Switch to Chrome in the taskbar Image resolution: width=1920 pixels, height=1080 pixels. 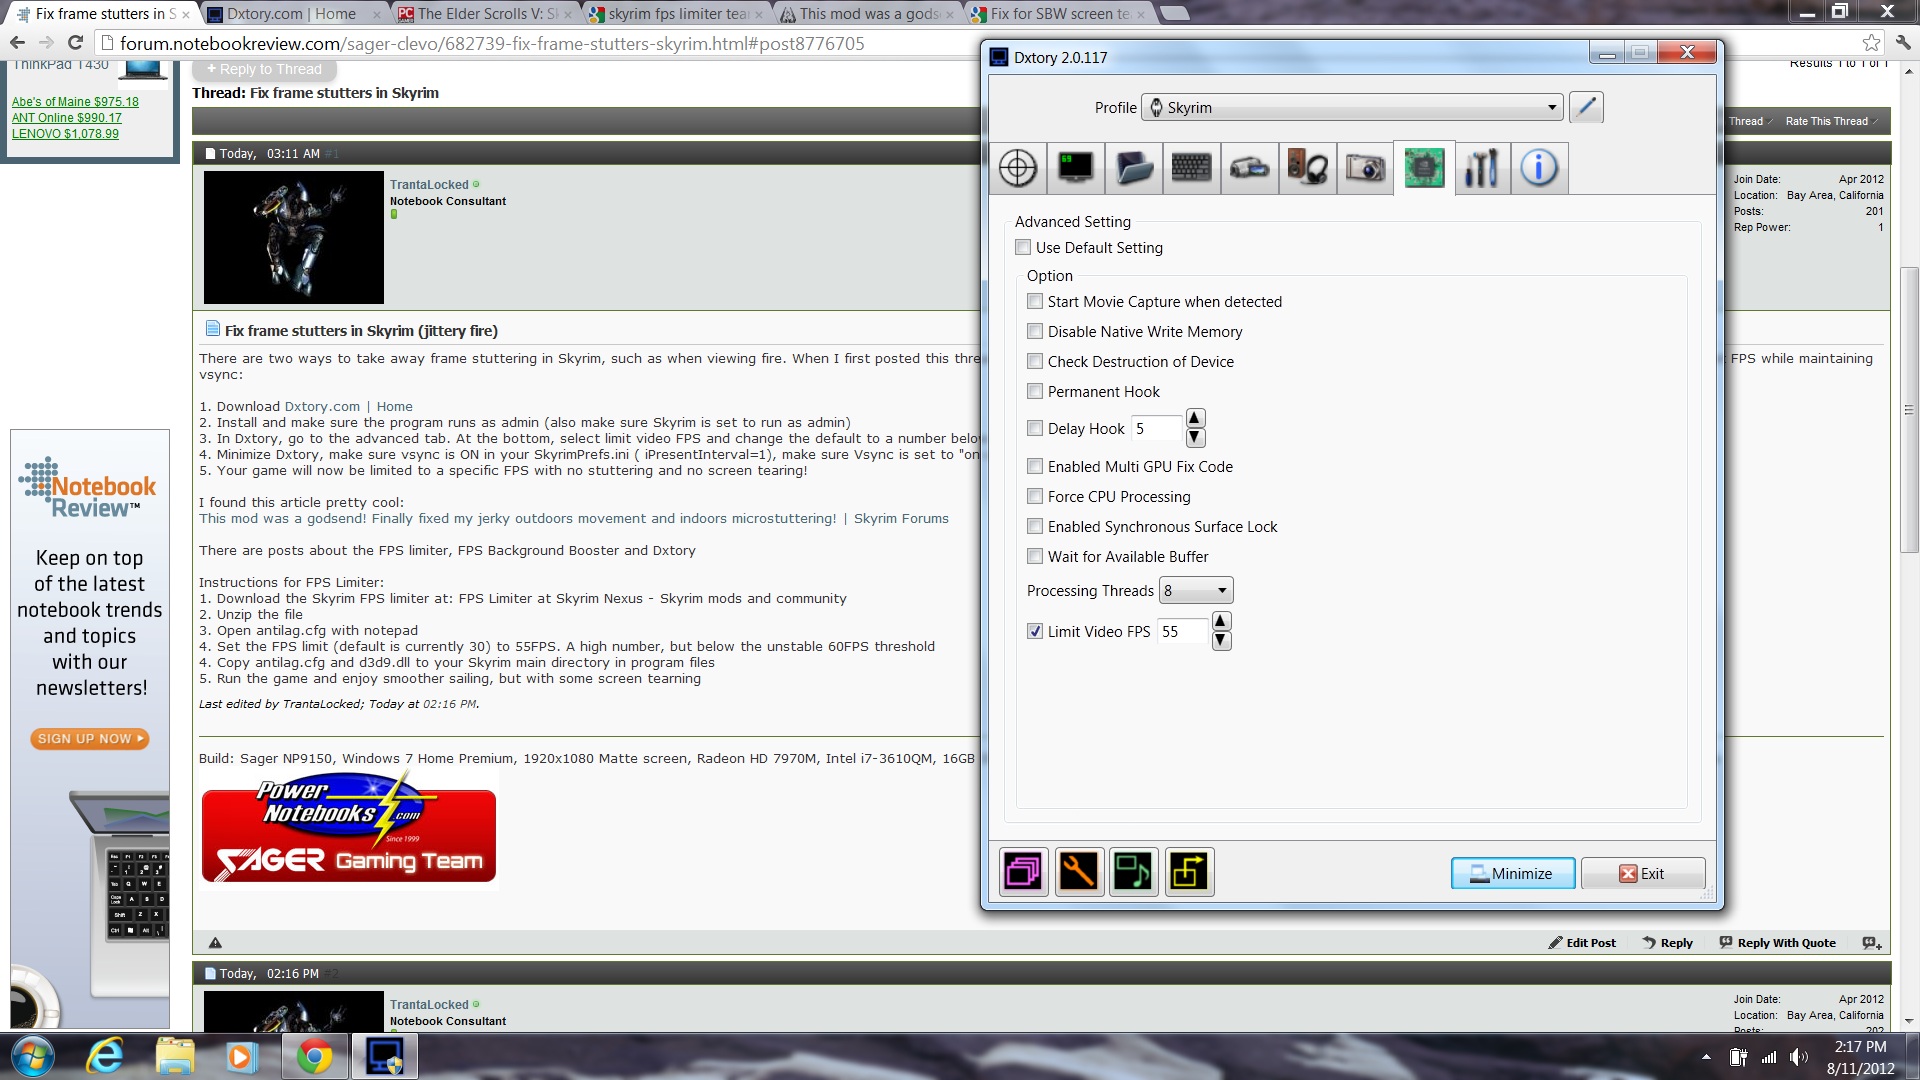coord(314,1056)
